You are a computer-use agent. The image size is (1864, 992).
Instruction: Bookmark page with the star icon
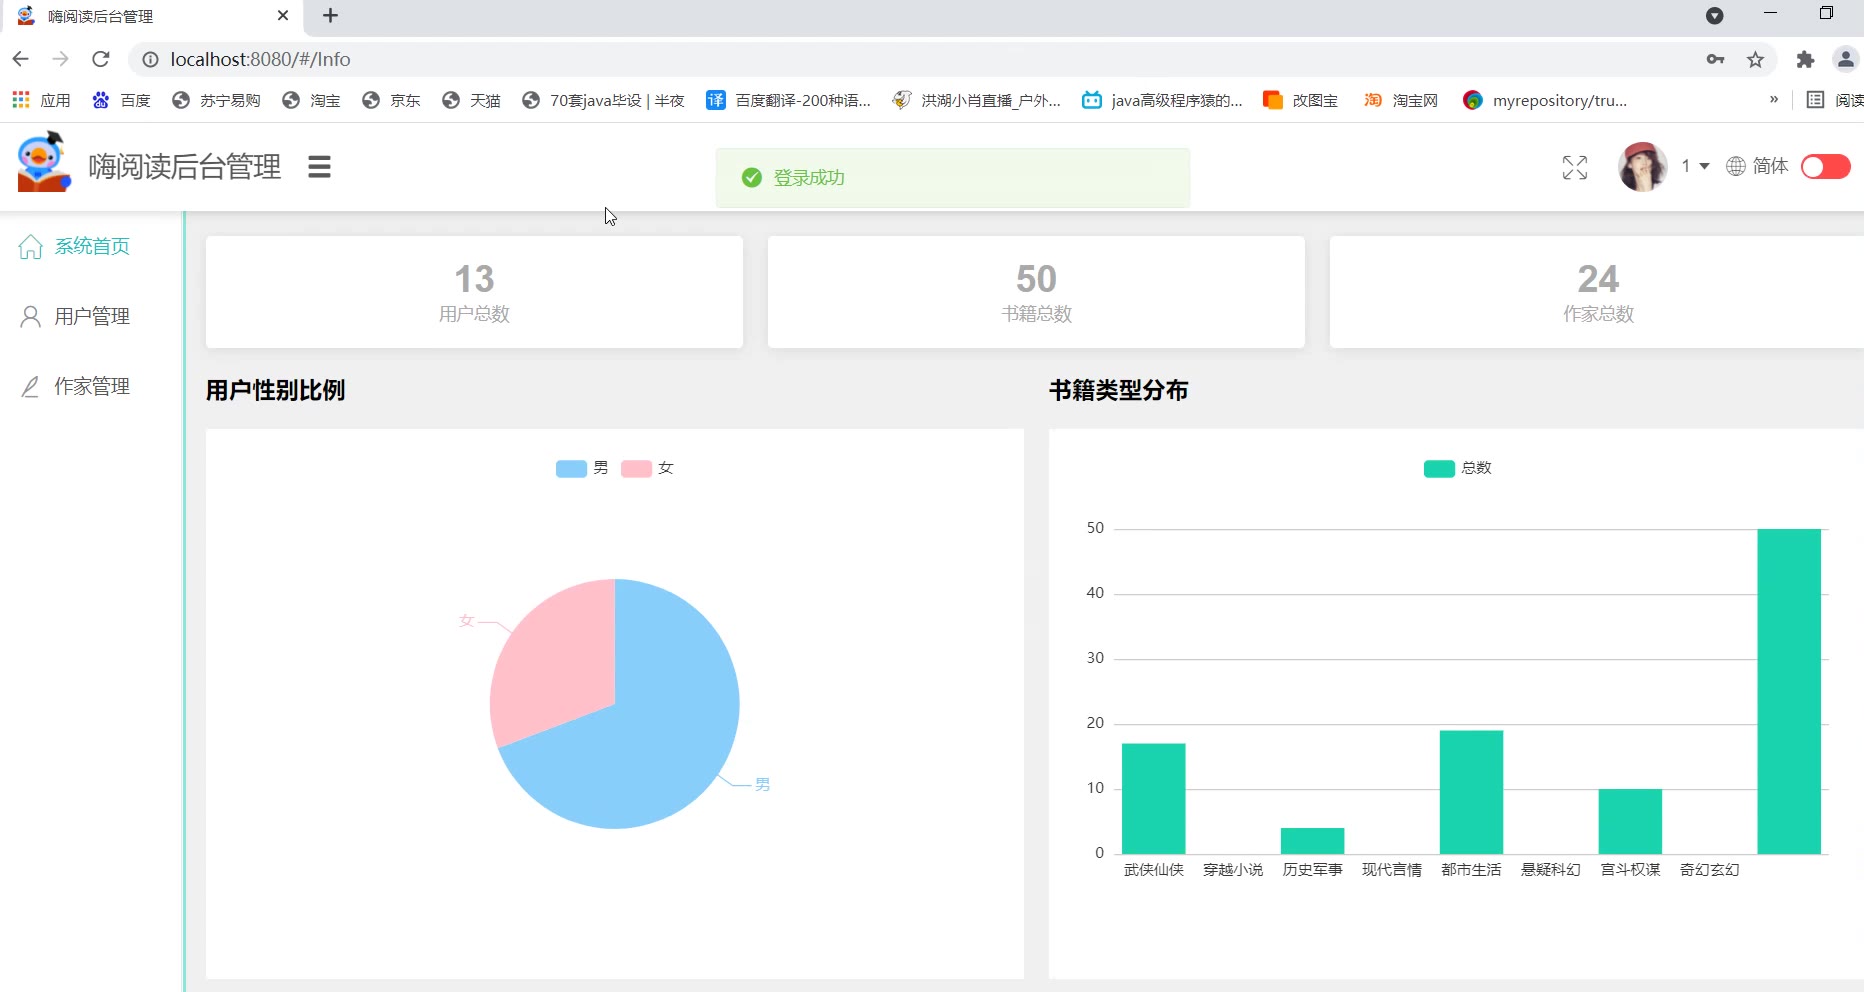point(1755,60)
